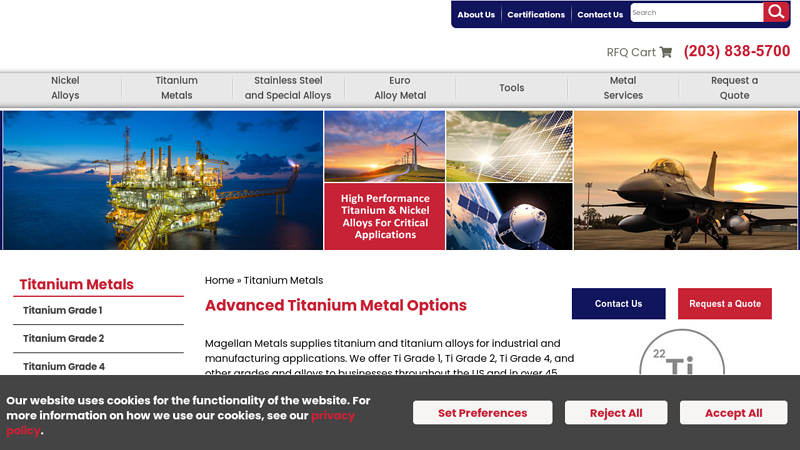The height and width of the screenshot is (450, 800).
Task: Open the privacy policy link
Action: coord(333,415)
